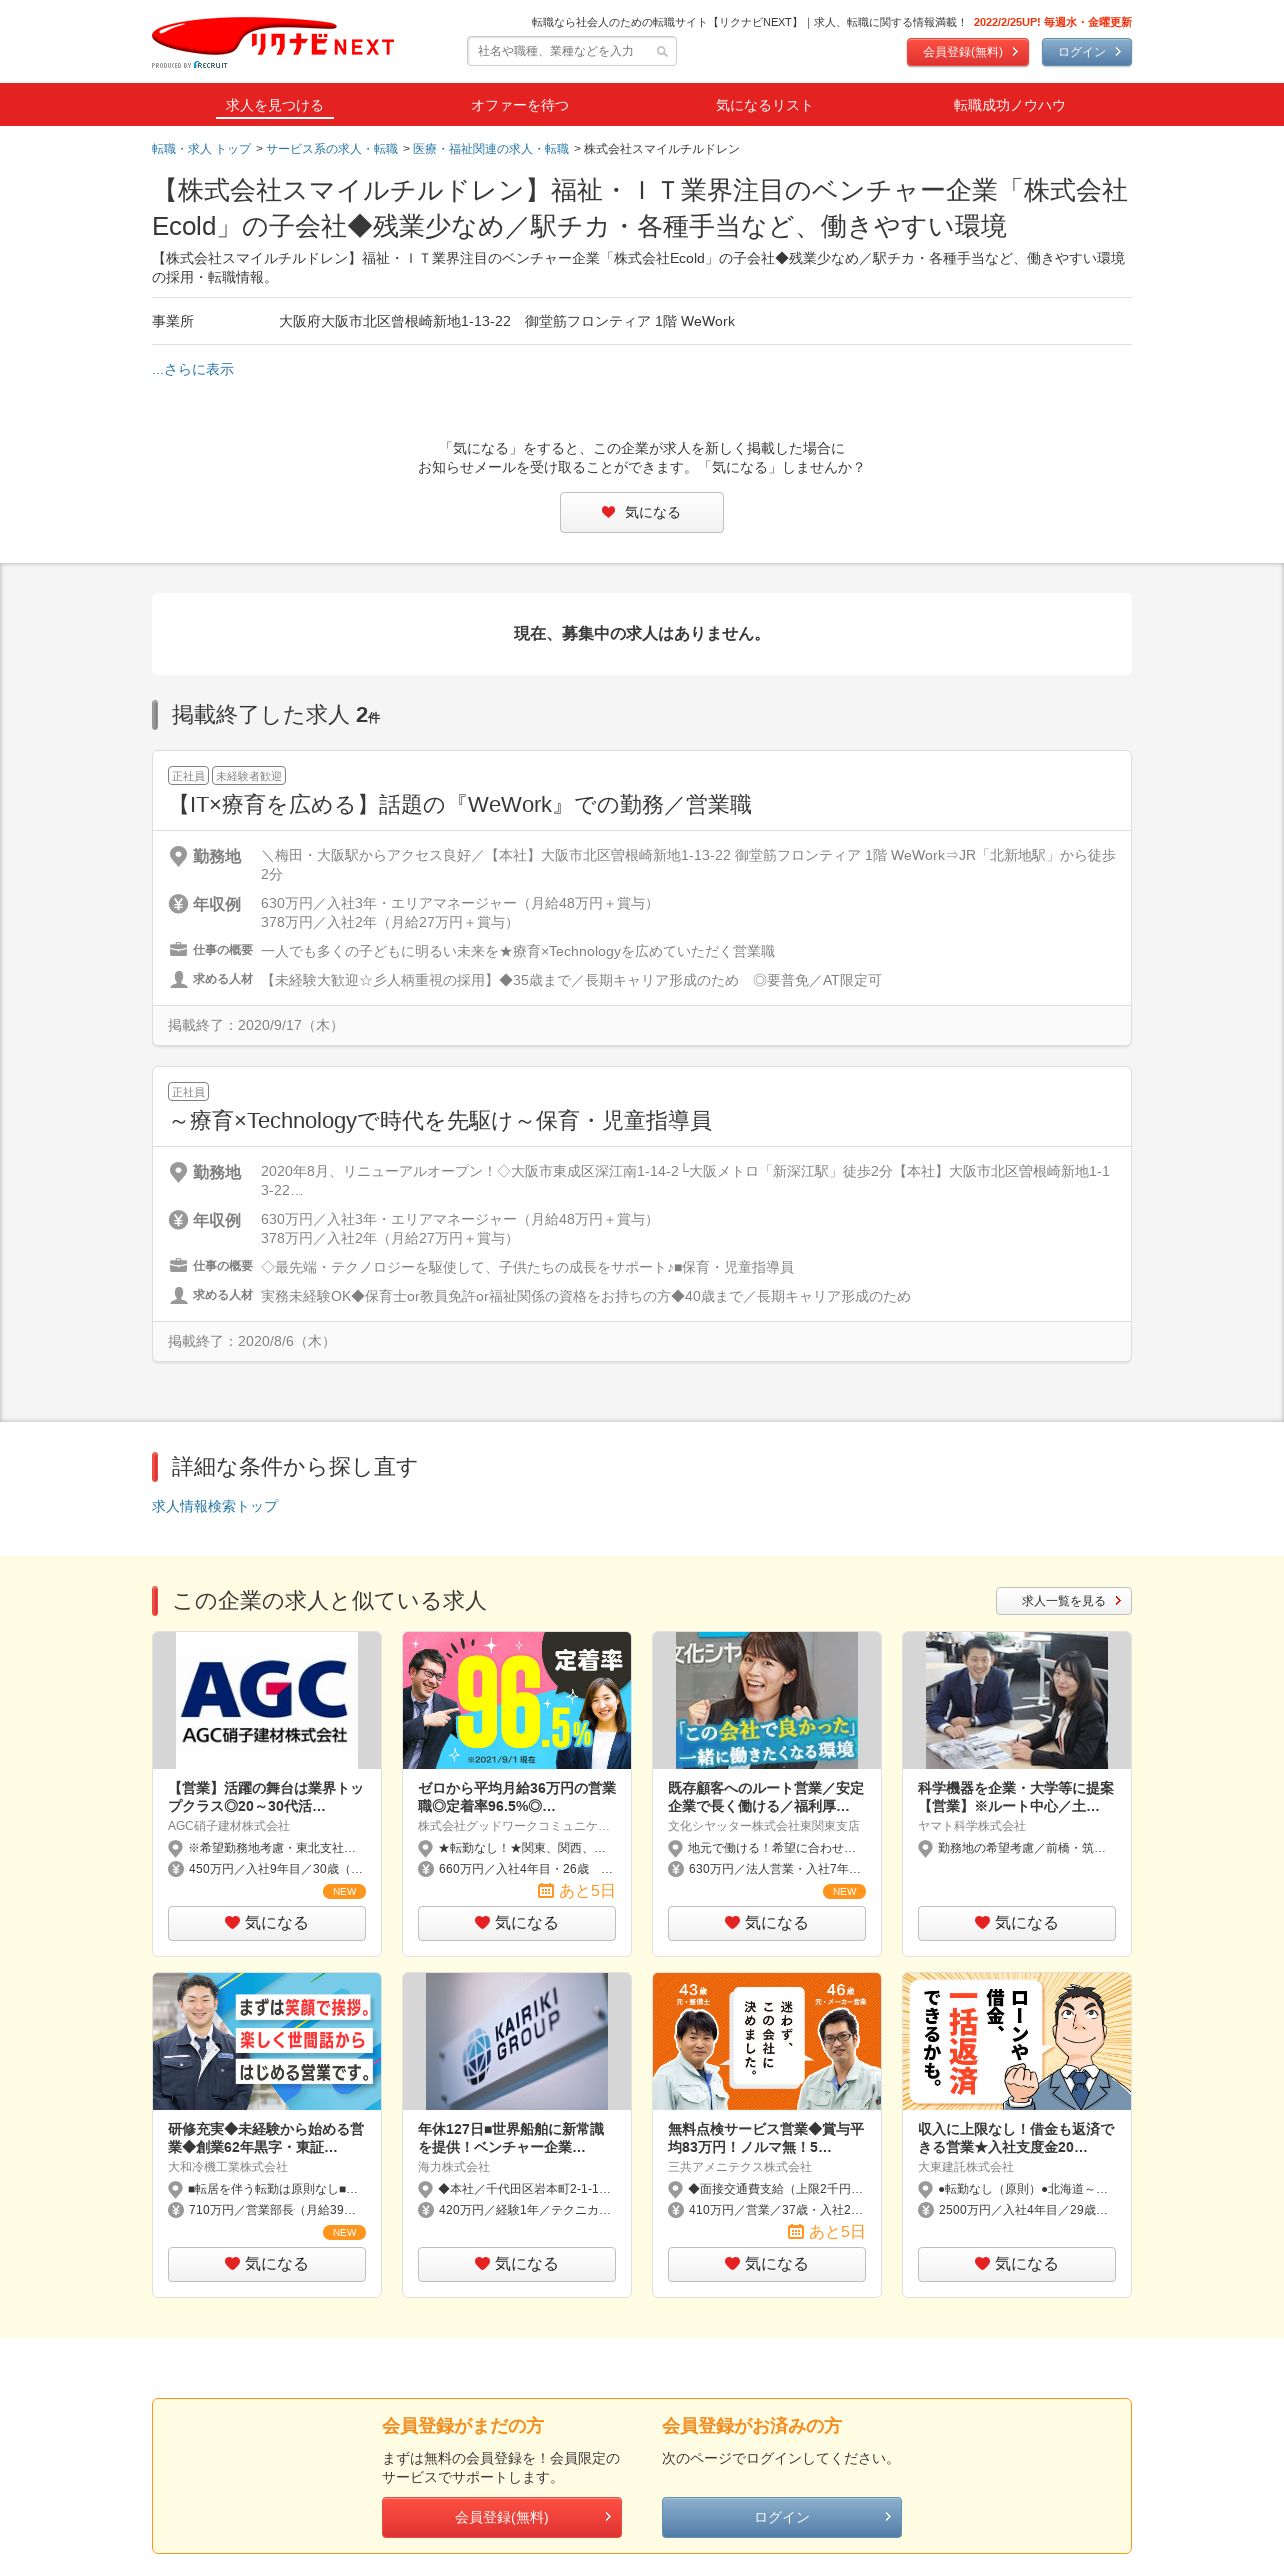1284x2568 pixels.
Task: Click the Rikunabi NEXT logo
Action: tap(272, 42)
